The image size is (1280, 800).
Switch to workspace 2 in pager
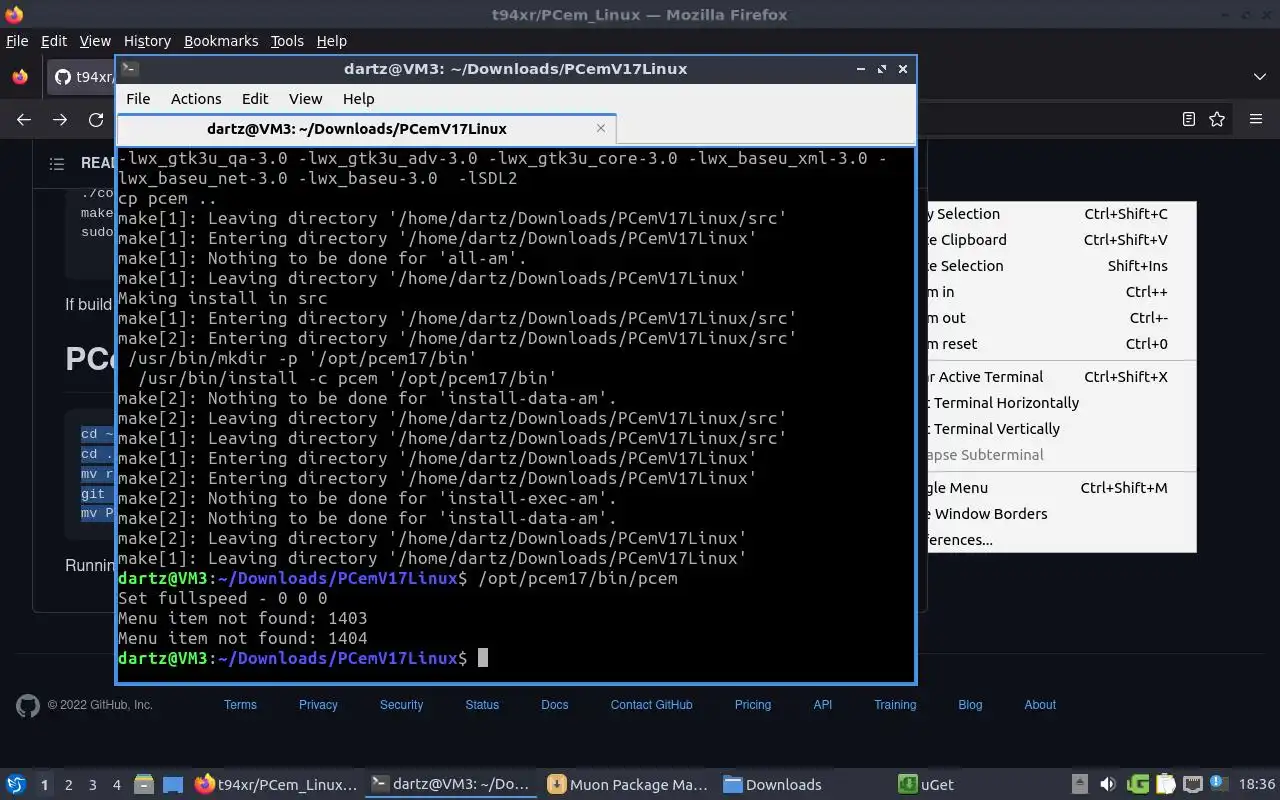tap(68, 785)
